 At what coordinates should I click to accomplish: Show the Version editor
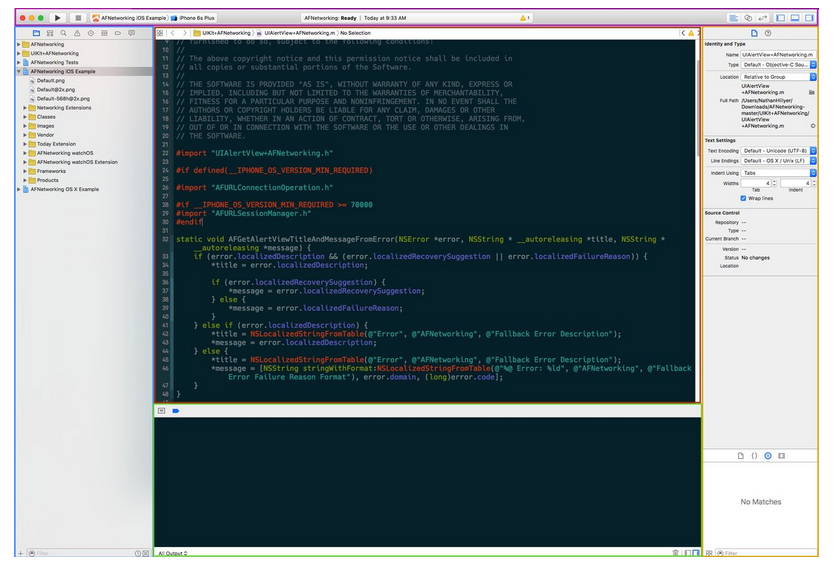click(763, 18)
